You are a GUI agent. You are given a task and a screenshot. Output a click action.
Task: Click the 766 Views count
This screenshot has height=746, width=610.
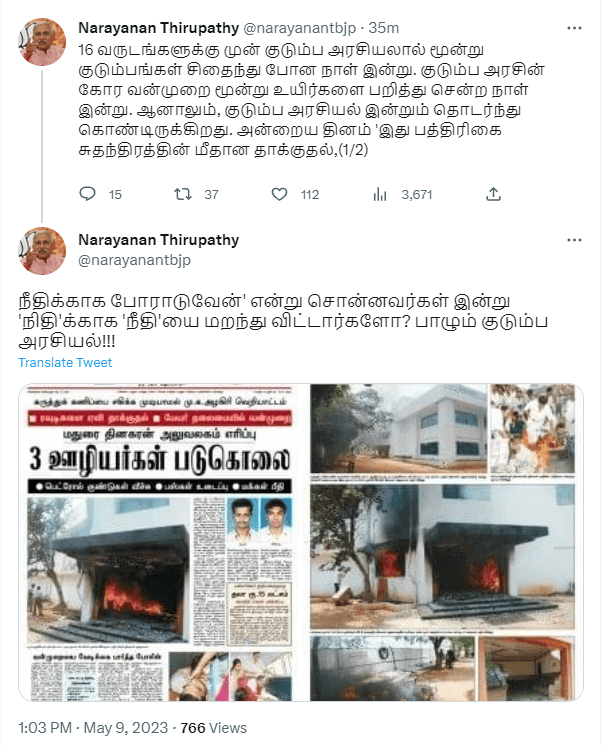[214, 728]
